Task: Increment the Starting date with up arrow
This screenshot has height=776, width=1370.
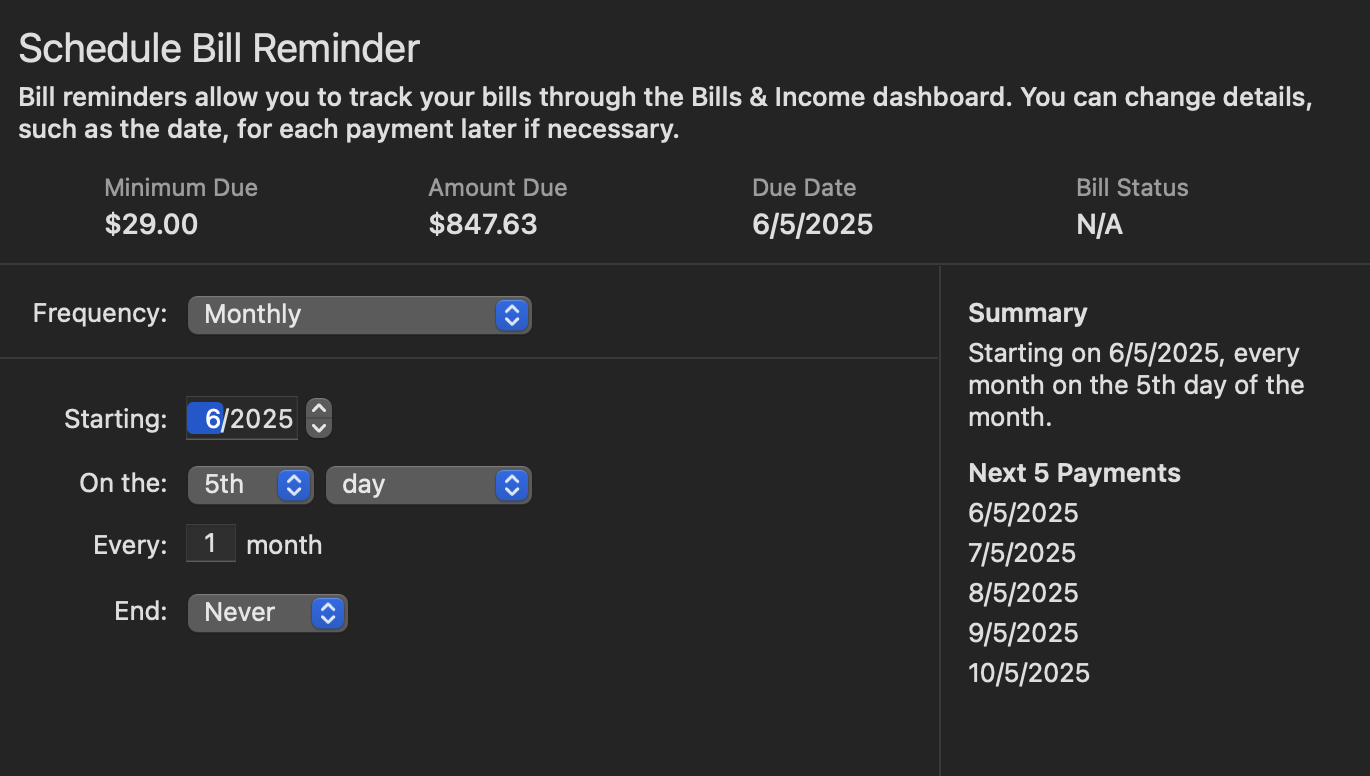Action: (x=319, y=409)
